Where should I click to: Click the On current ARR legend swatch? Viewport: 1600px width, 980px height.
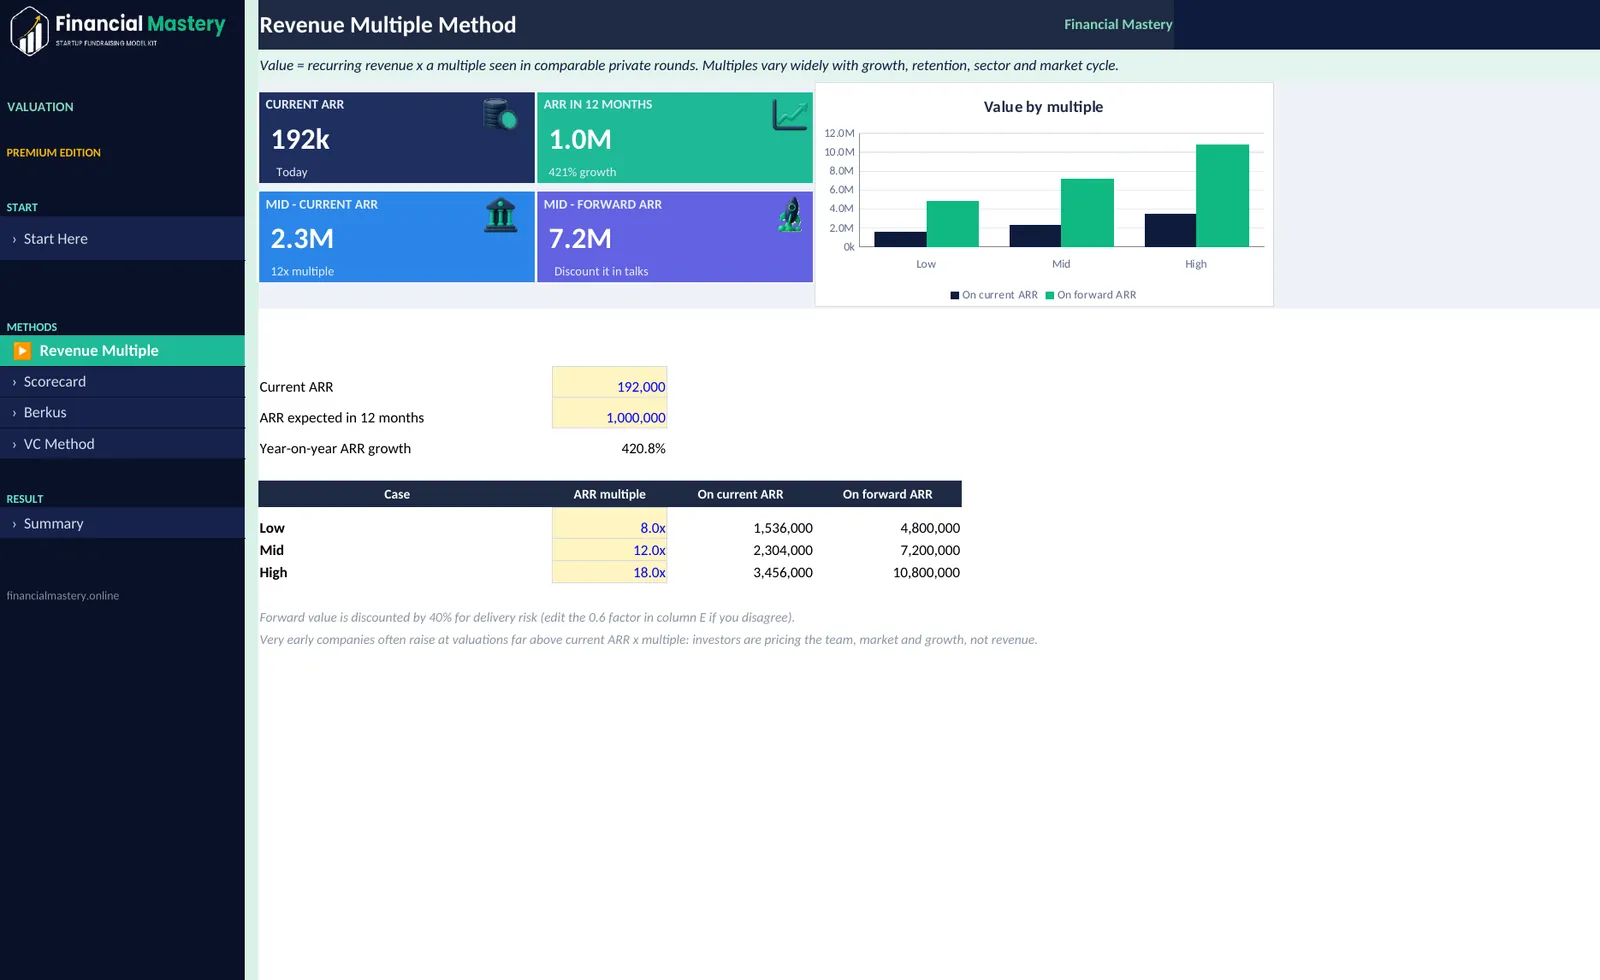(x=955, y=295)
